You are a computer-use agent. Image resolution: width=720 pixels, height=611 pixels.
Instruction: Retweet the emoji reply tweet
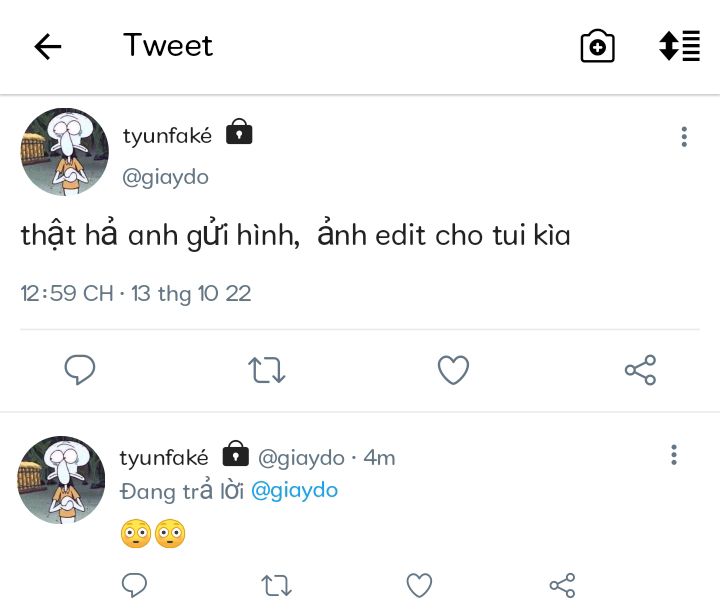pyautogui.click(x=276, y=585)
